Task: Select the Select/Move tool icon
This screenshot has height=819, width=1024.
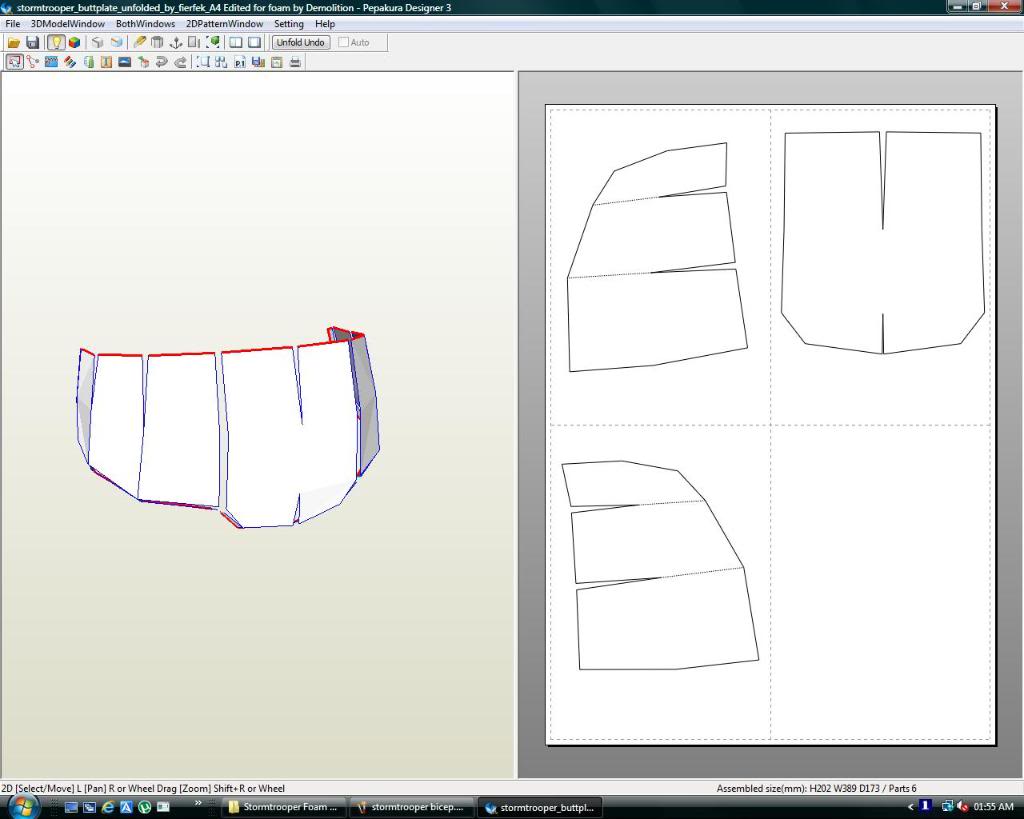Action: 14,62
